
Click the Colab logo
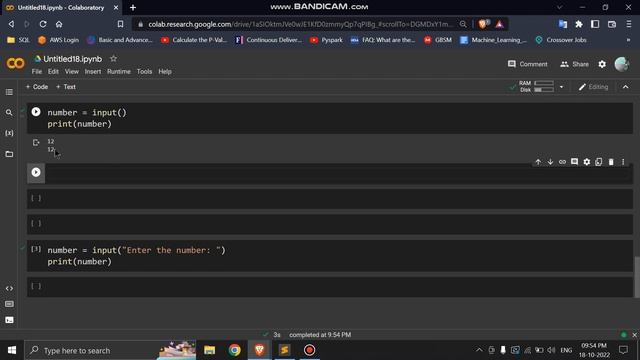point(16,63)
